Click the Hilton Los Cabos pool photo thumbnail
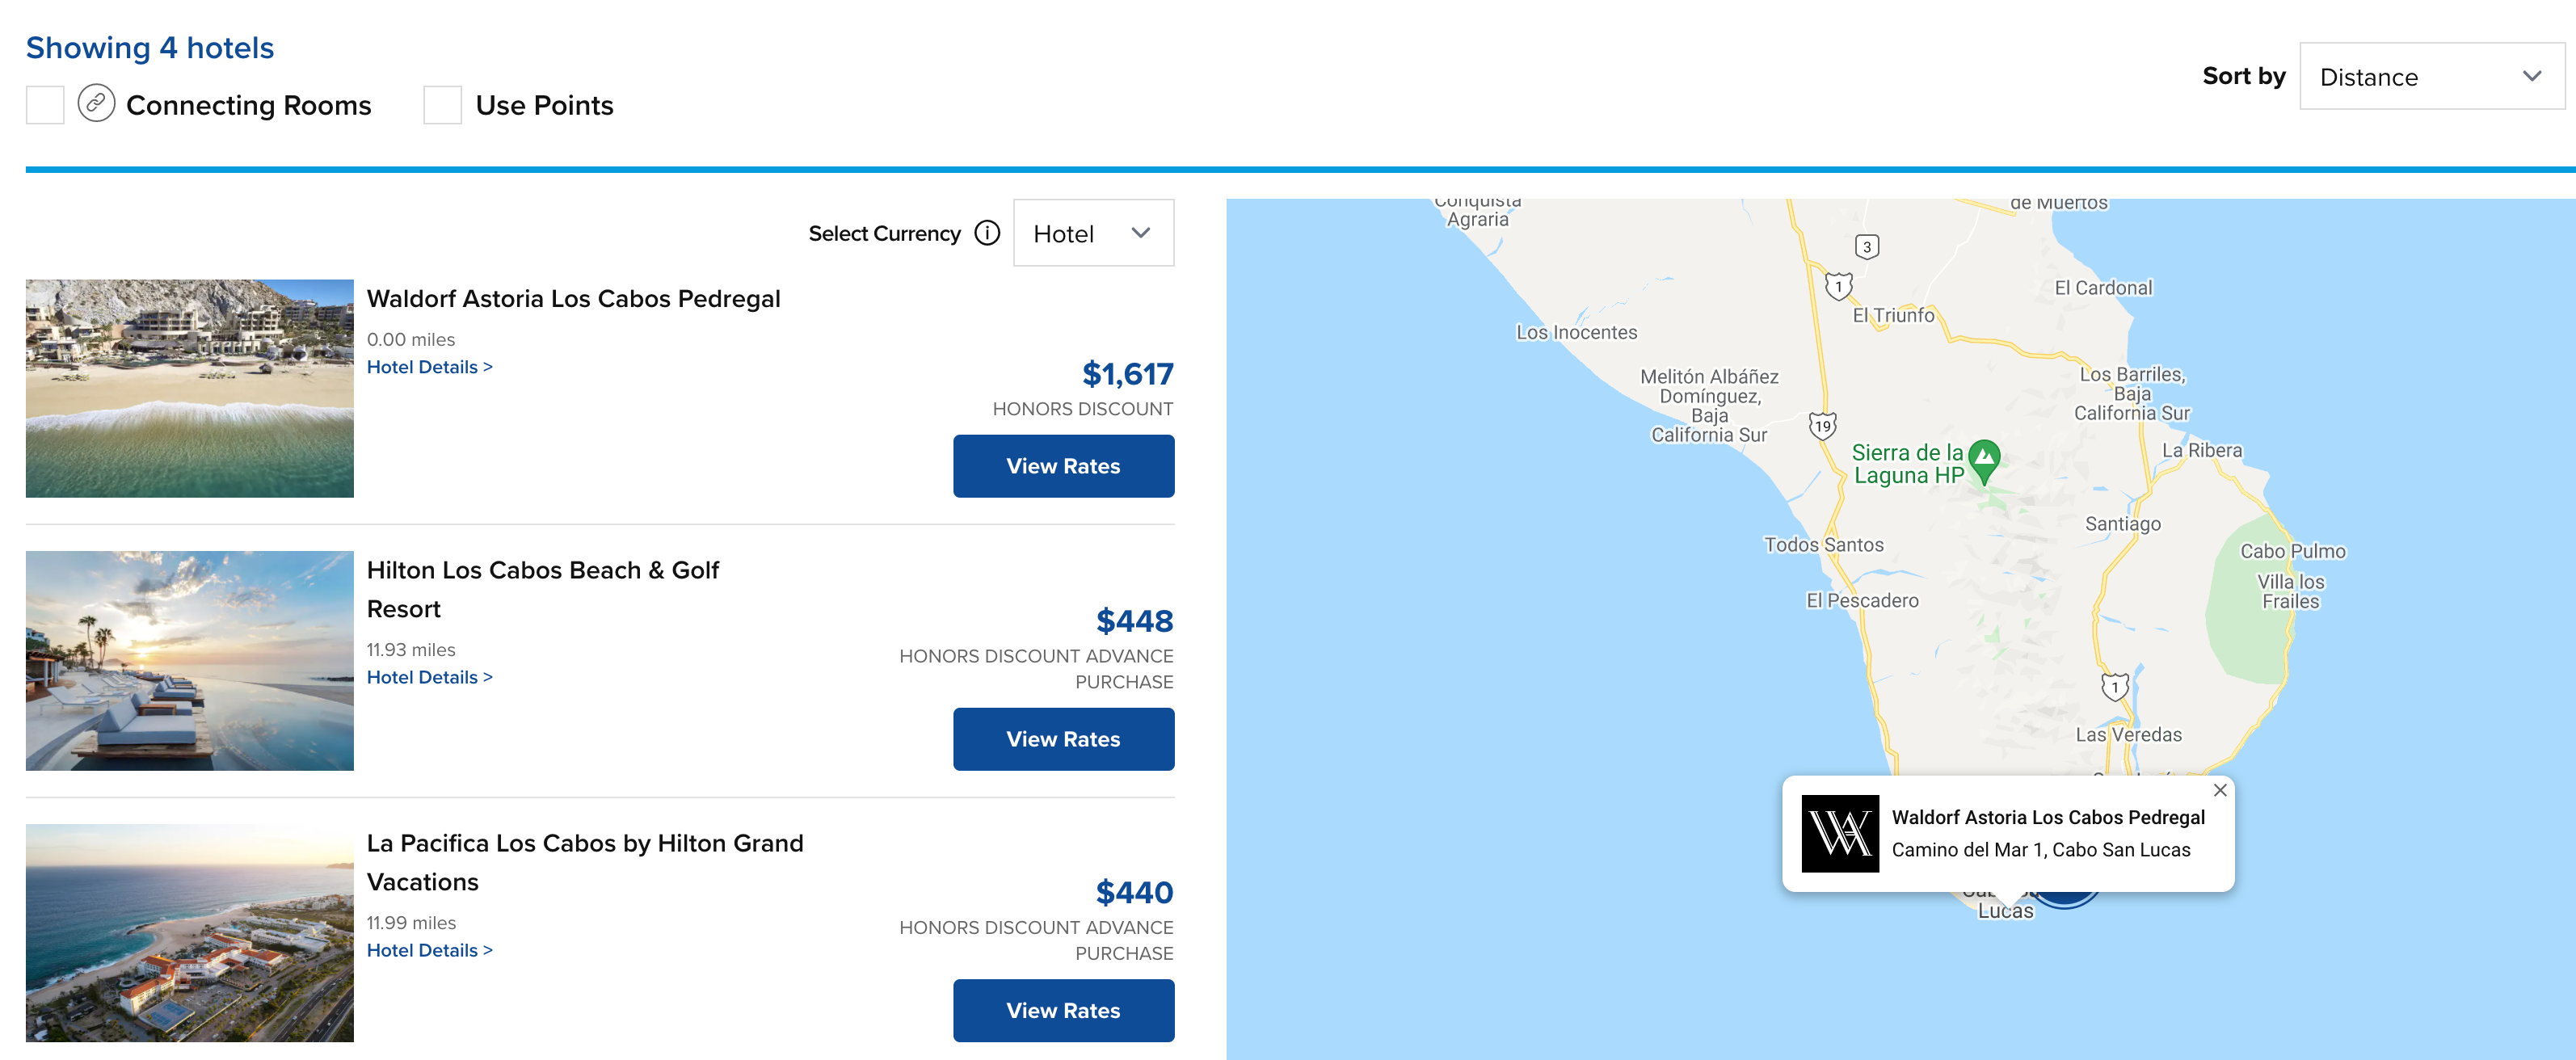 190,660
